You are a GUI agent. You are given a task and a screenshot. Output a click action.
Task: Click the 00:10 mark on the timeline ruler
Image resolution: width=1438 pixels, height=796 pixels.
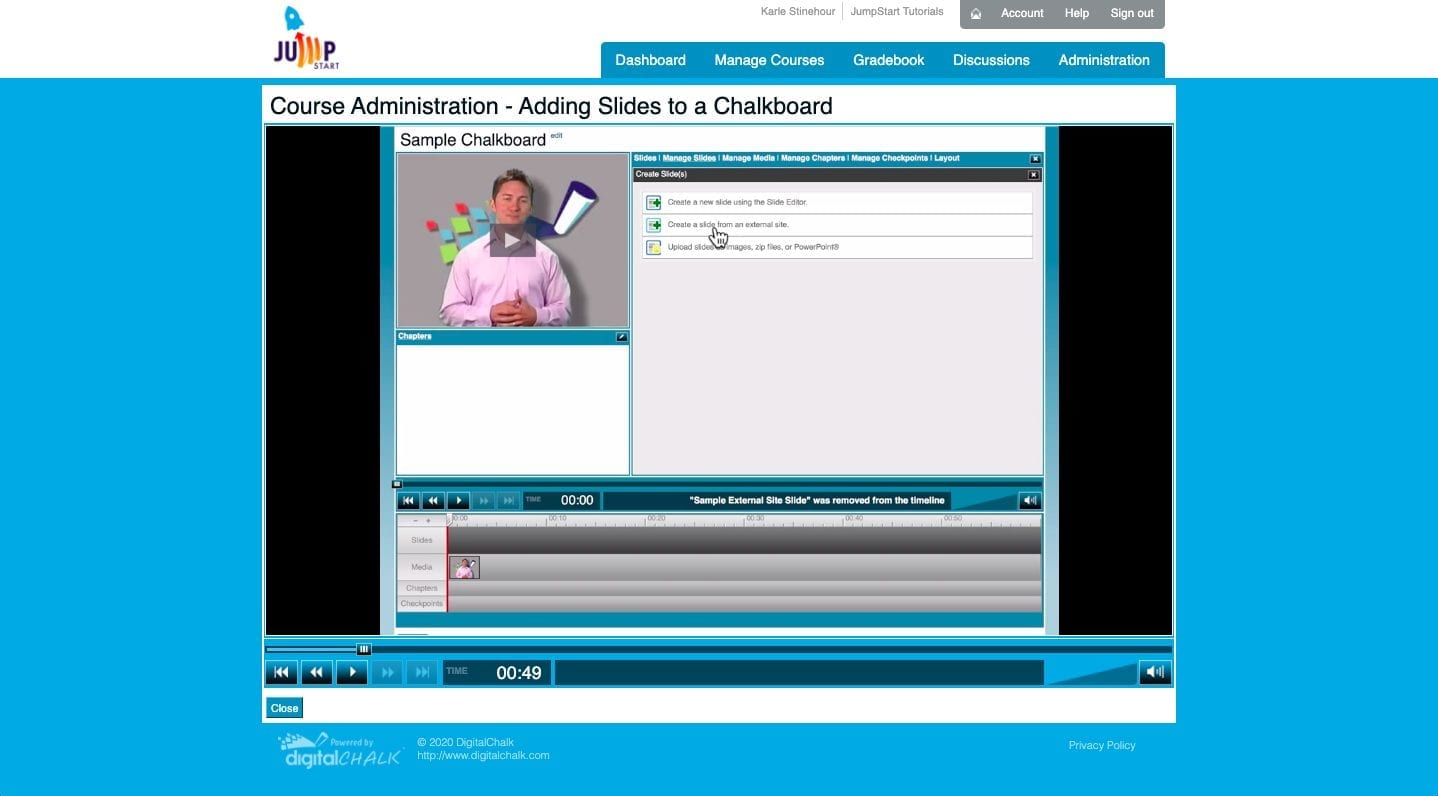[x=557, y=519]
